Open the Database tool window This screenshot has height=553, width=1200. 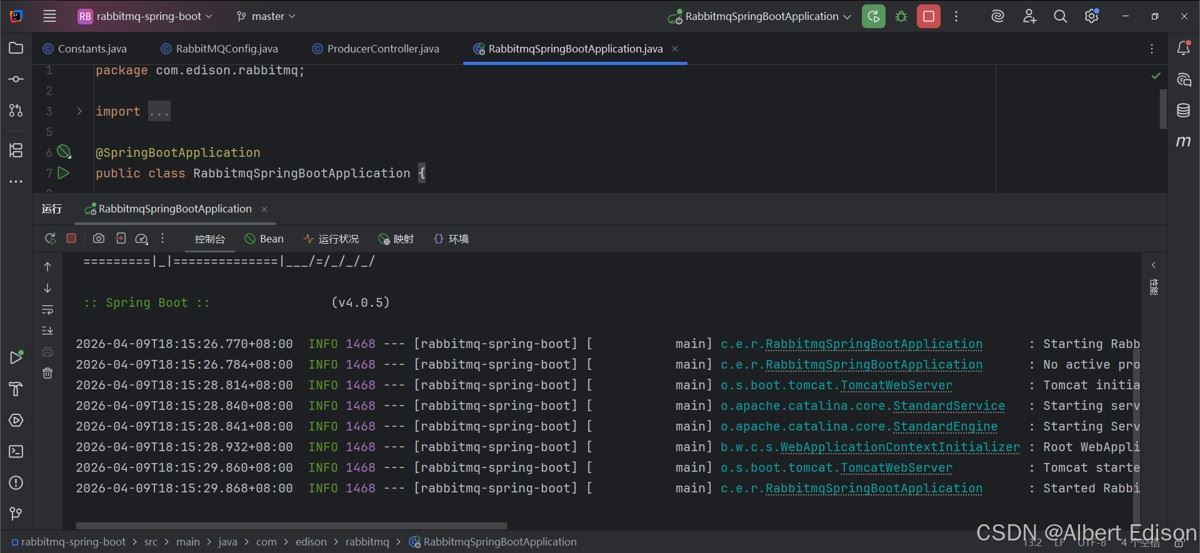[x=1184, y=110]
